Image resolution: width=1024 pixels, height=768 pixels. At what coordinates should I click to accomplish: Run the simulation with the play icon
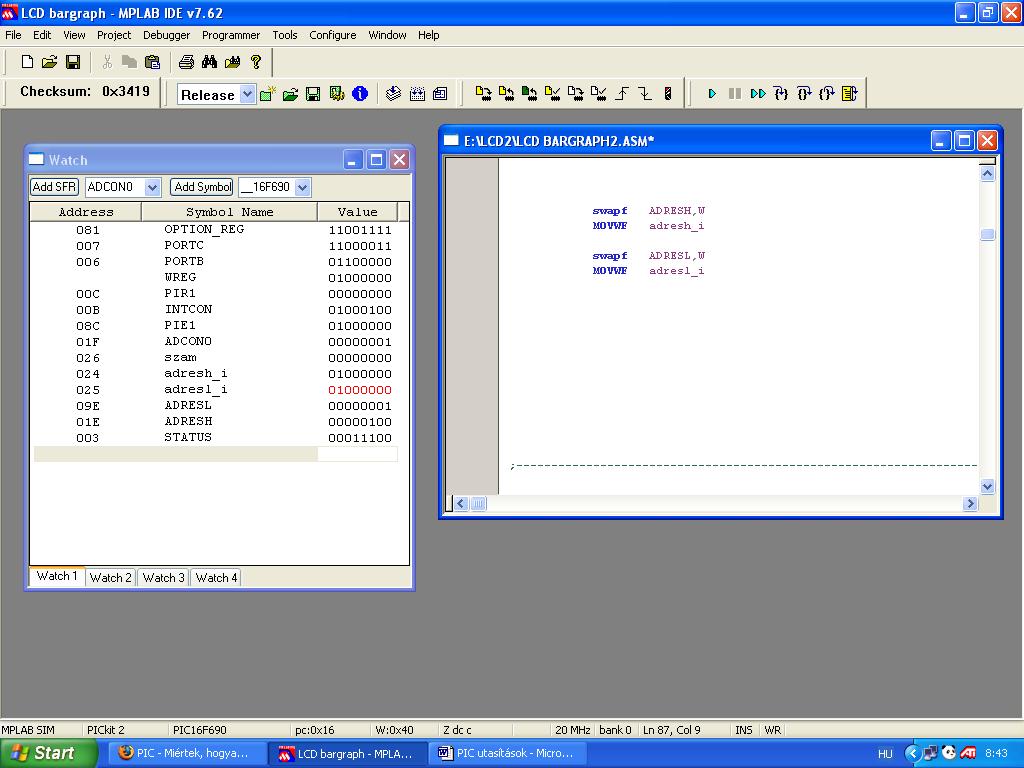tap(712, 94)
